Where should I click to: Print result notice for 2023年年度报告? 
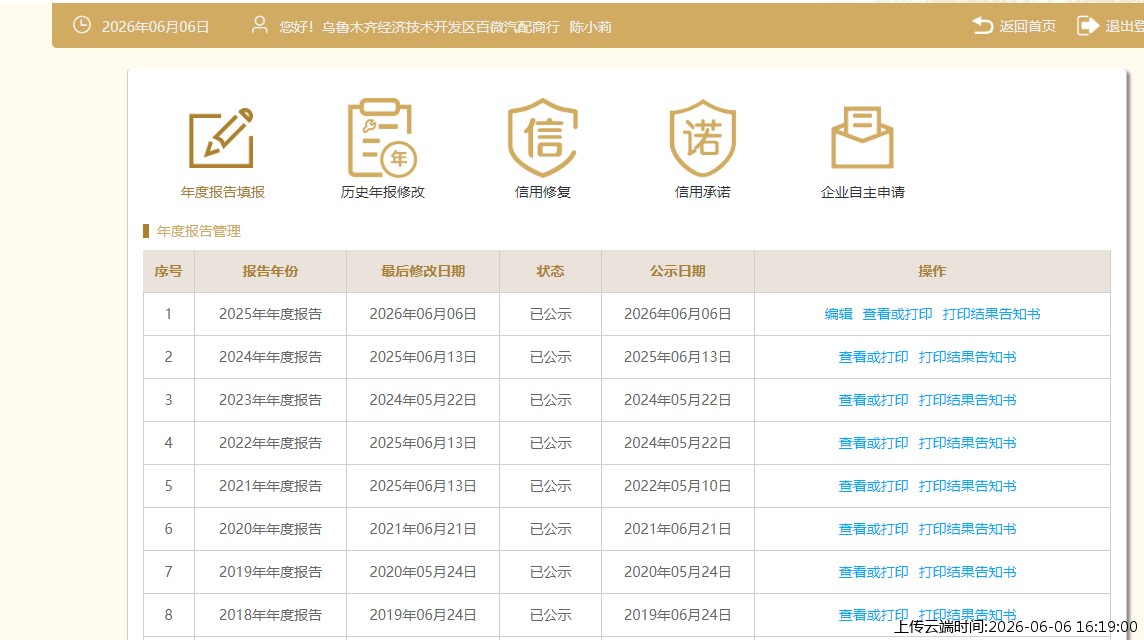click(967, 400)
